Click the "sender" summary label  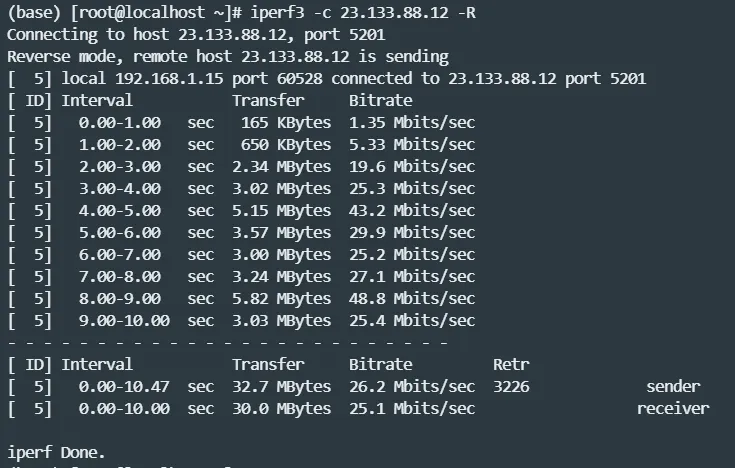[x=673, y=386]
